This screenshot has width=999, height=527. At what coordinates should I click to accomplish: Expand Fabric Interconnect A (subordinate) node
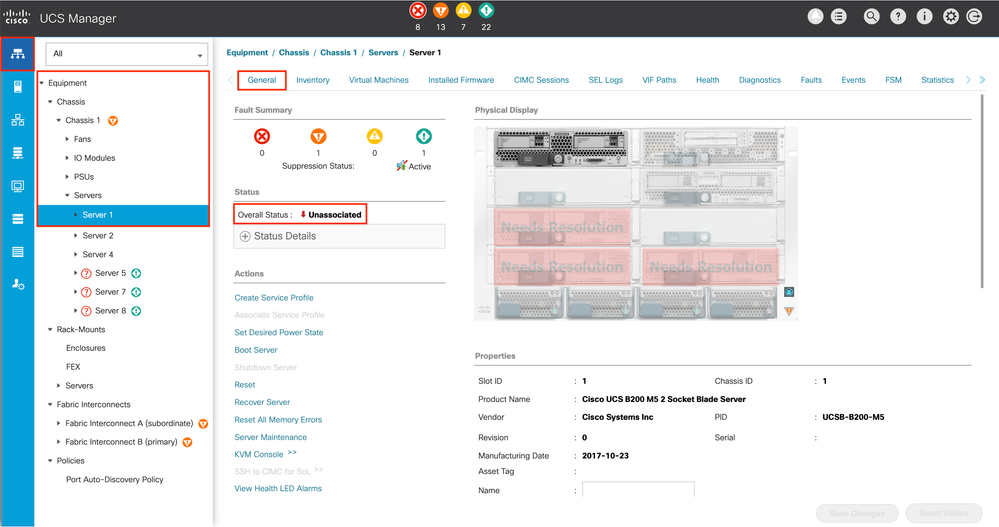point(59,423)
